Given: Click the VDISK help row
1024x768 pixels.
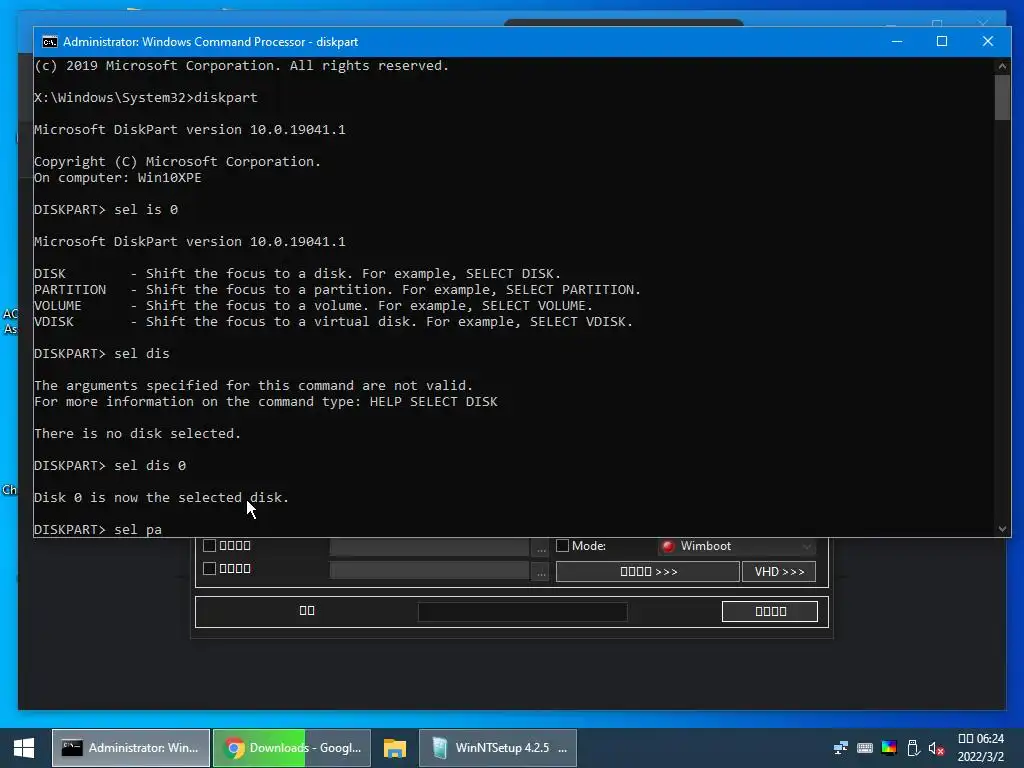Looking at the screenshot, I should 334,322.
